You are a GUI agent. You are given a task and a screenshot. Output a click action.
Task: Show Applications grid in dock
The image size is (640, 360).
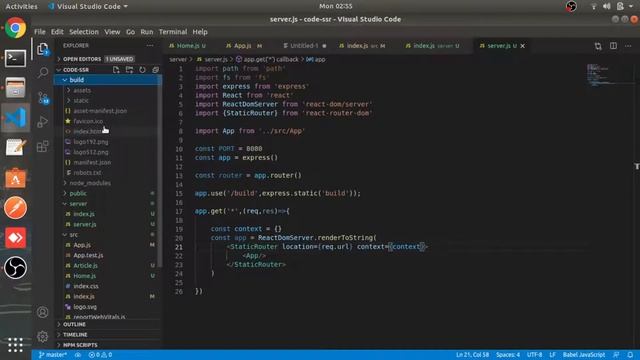tap(16, 345)
